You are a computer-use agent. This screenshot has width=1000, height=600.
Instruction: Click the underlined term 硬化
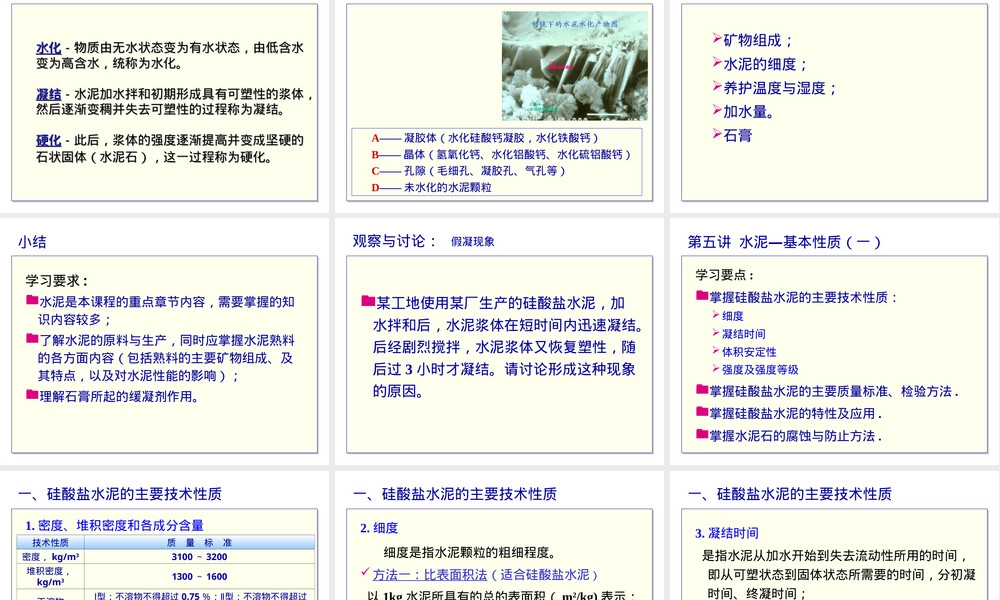pyautogui.click(x=48, y=140)
